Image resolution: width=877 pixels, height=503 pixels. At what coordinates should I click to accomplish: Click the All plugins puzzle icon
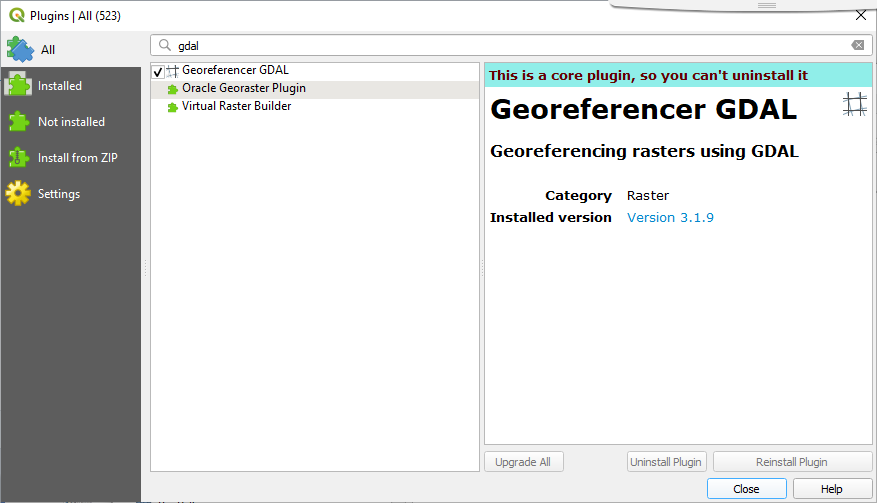click(20, 49)
